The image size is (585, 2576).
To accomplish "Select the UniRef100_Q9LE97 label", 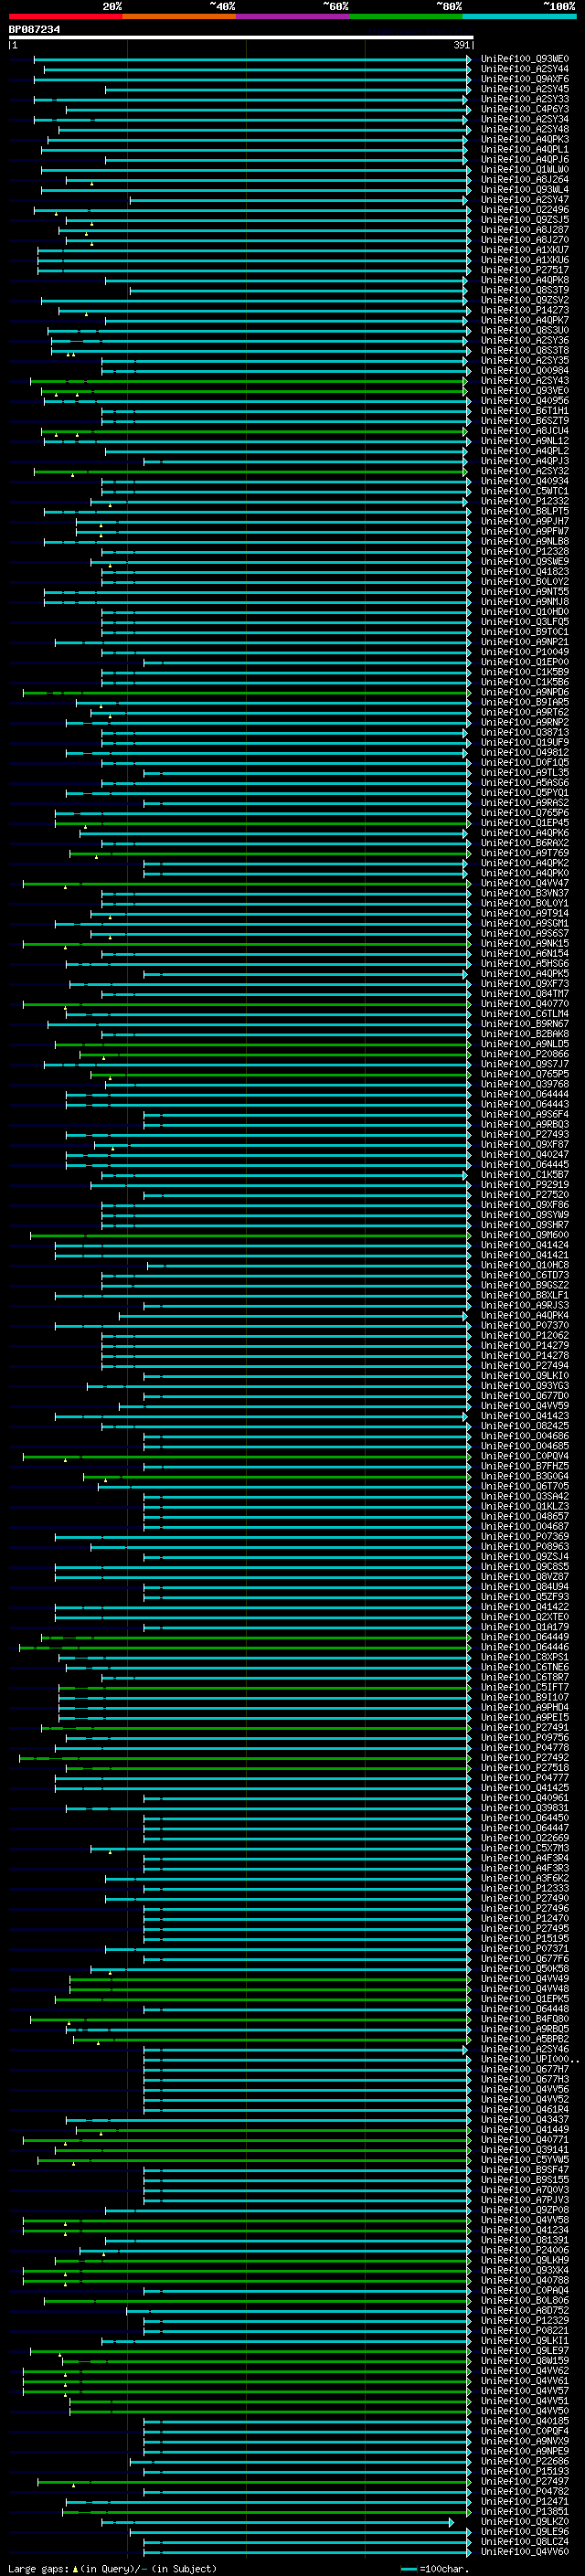I will (524, 2351).
